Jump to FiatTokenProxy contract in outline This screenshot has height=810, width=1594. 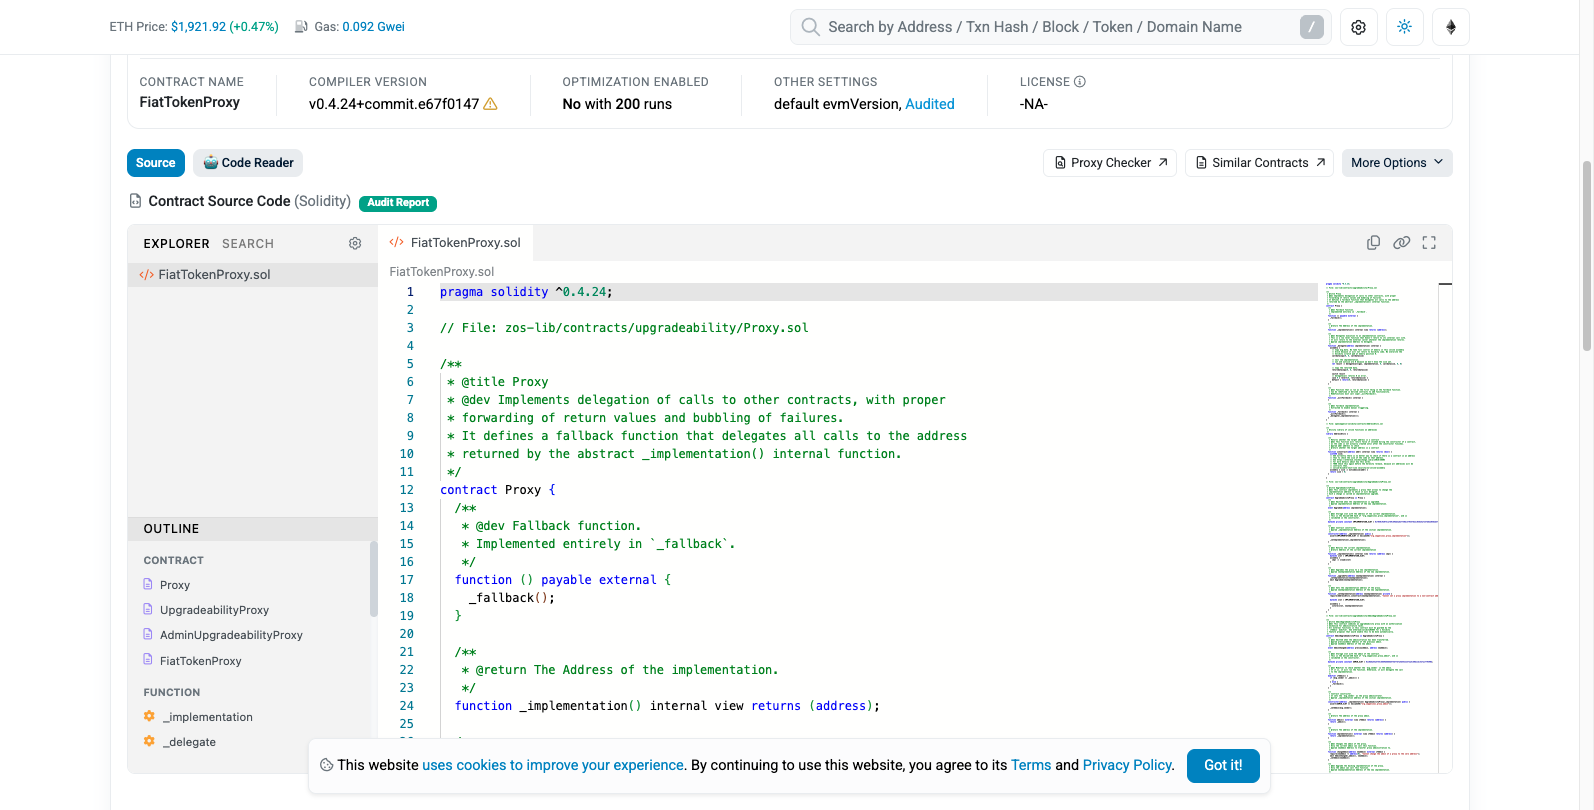coord(200,661)
